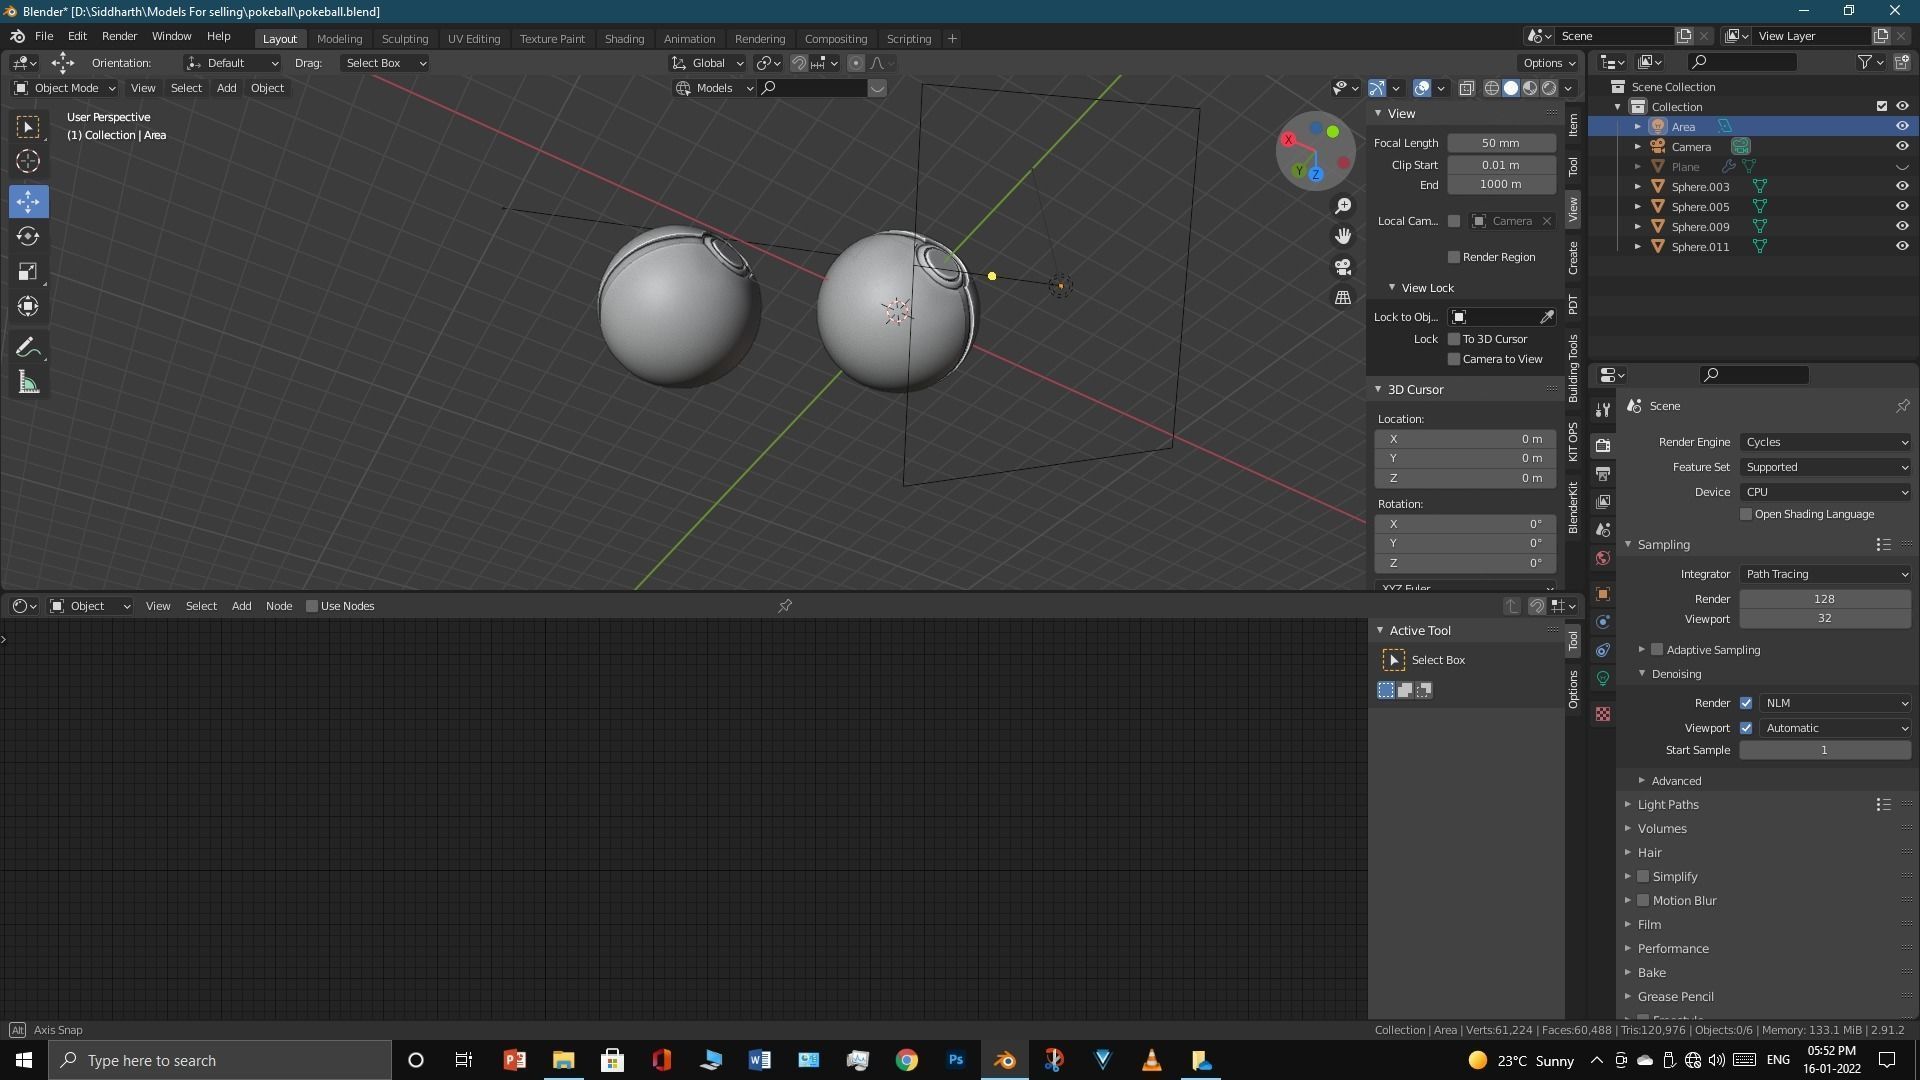Select the Cursor tool in the viewport toolbar
Image resolution: width=1920 pixels, height=1080 pixels.
28,161
